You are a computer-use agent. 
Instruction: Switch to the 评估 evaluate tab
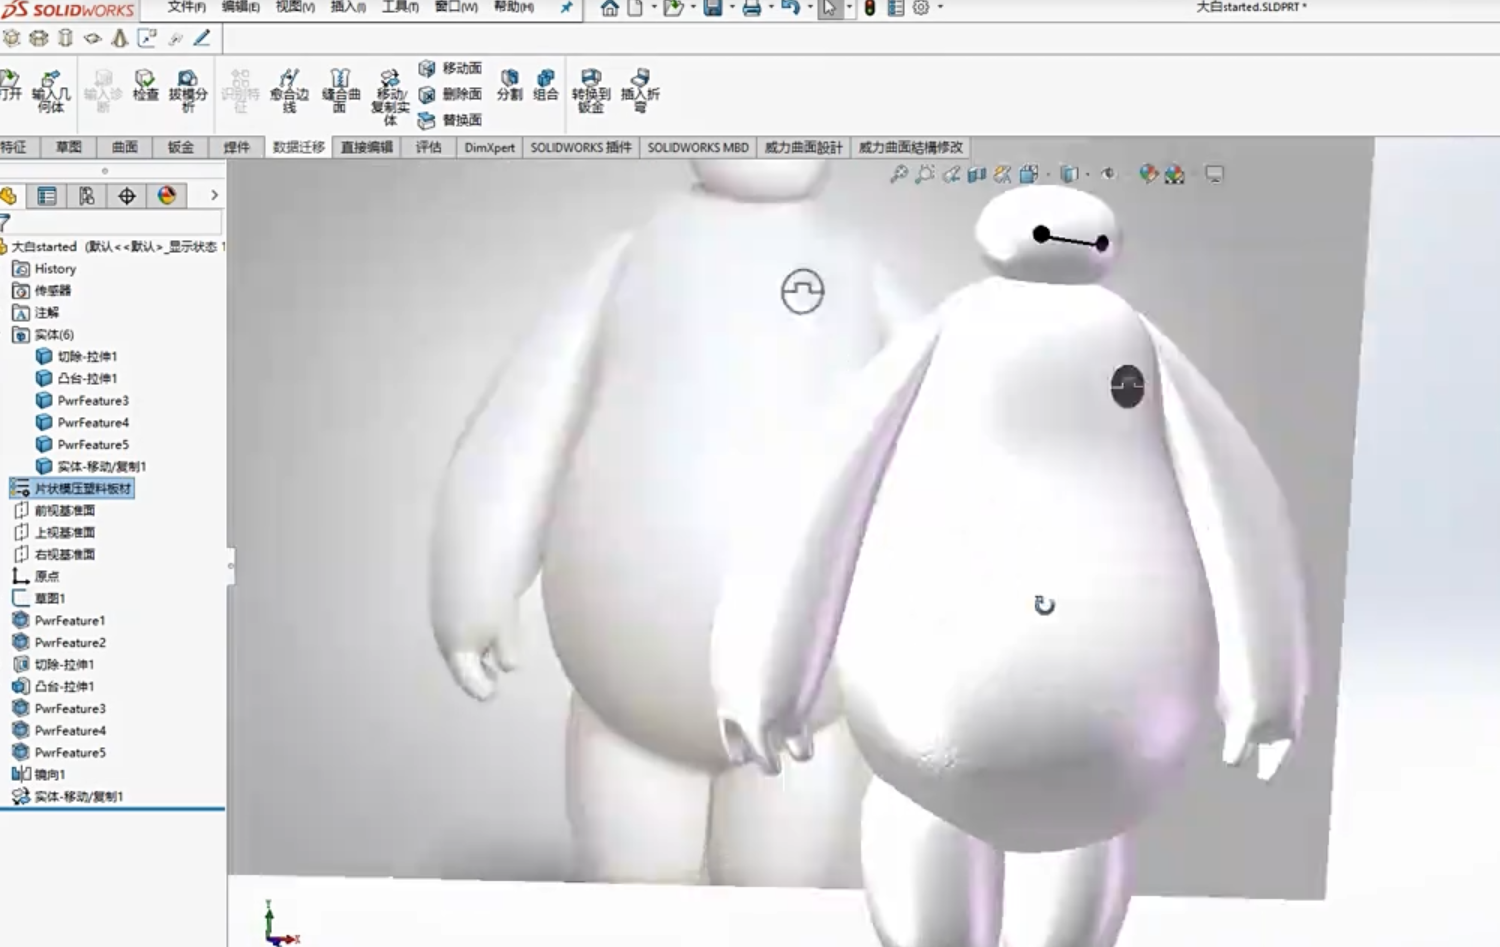point(428,147)
